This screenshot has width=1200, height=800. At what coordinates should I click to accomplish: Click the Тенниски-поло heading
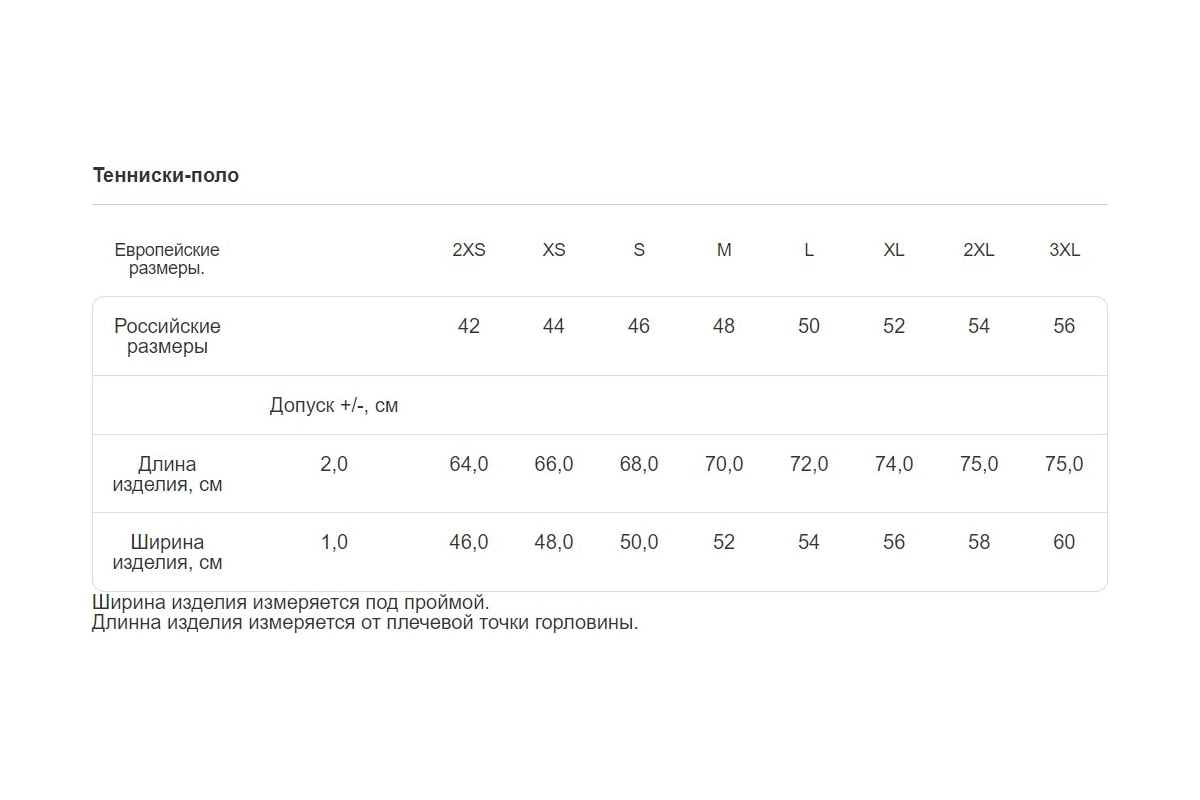pyautogui.click(x=166, y=175)
